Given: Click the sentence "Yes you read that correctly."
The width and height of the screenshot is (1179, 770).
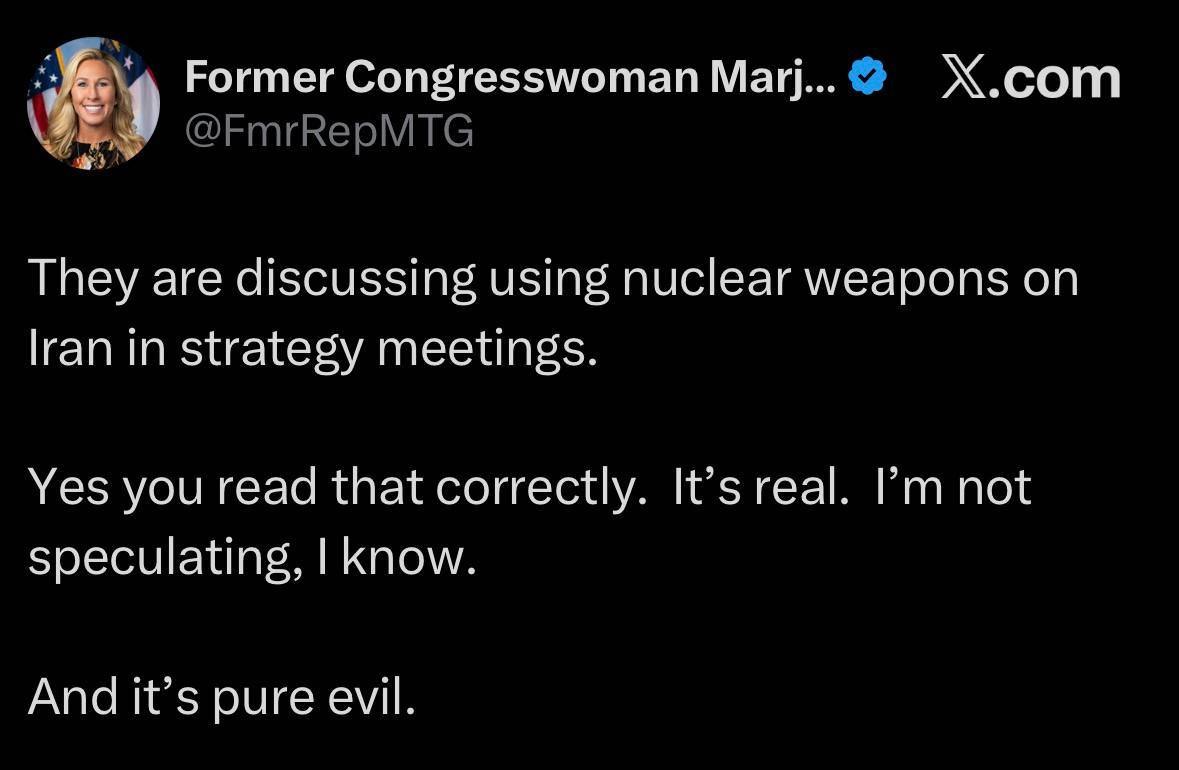Looking at the screenshot, I should click(338, 489).
